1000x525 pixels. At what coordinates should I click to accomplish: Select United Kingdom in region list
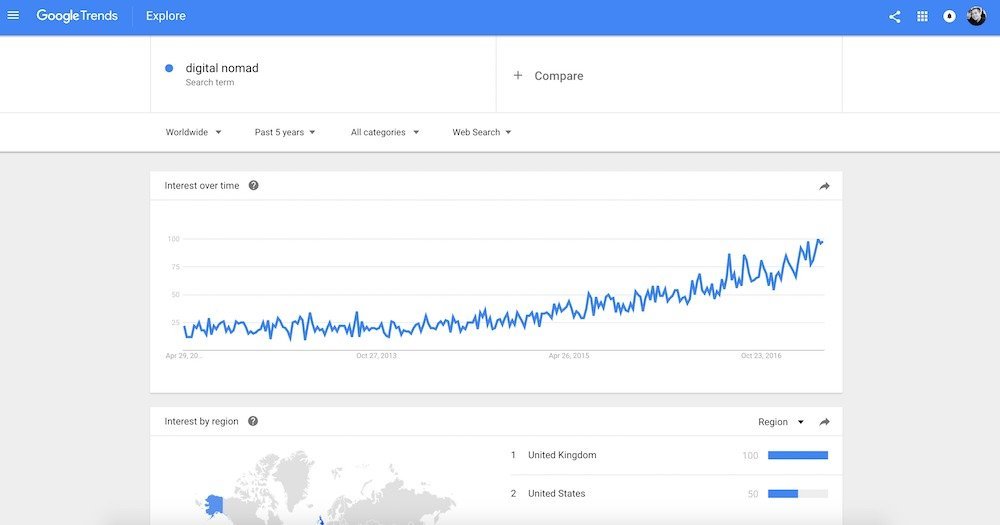coord(669,455)
